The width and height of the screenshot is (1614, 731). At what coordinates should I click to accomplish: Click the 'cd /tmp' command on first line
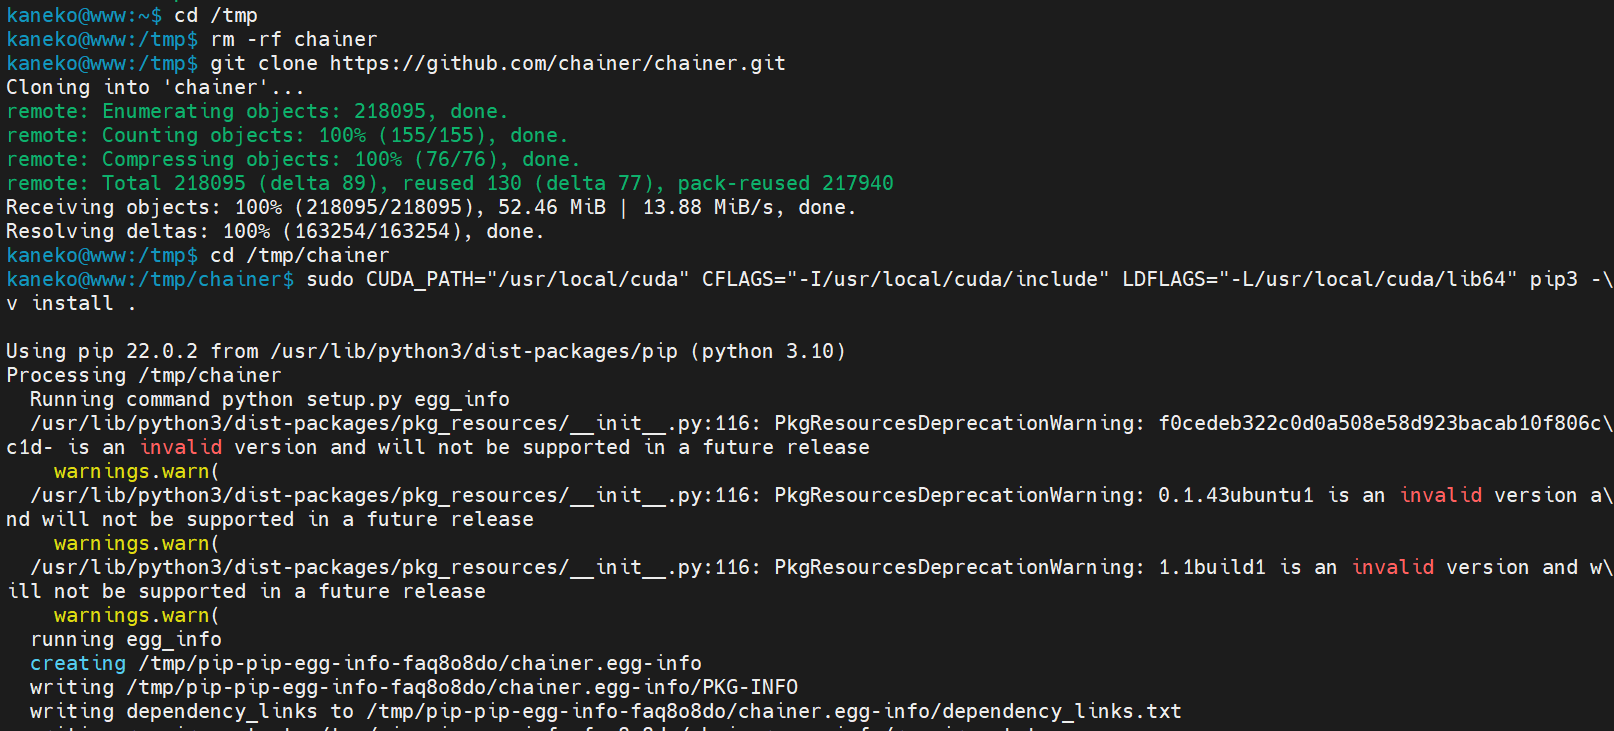(216, 15)
